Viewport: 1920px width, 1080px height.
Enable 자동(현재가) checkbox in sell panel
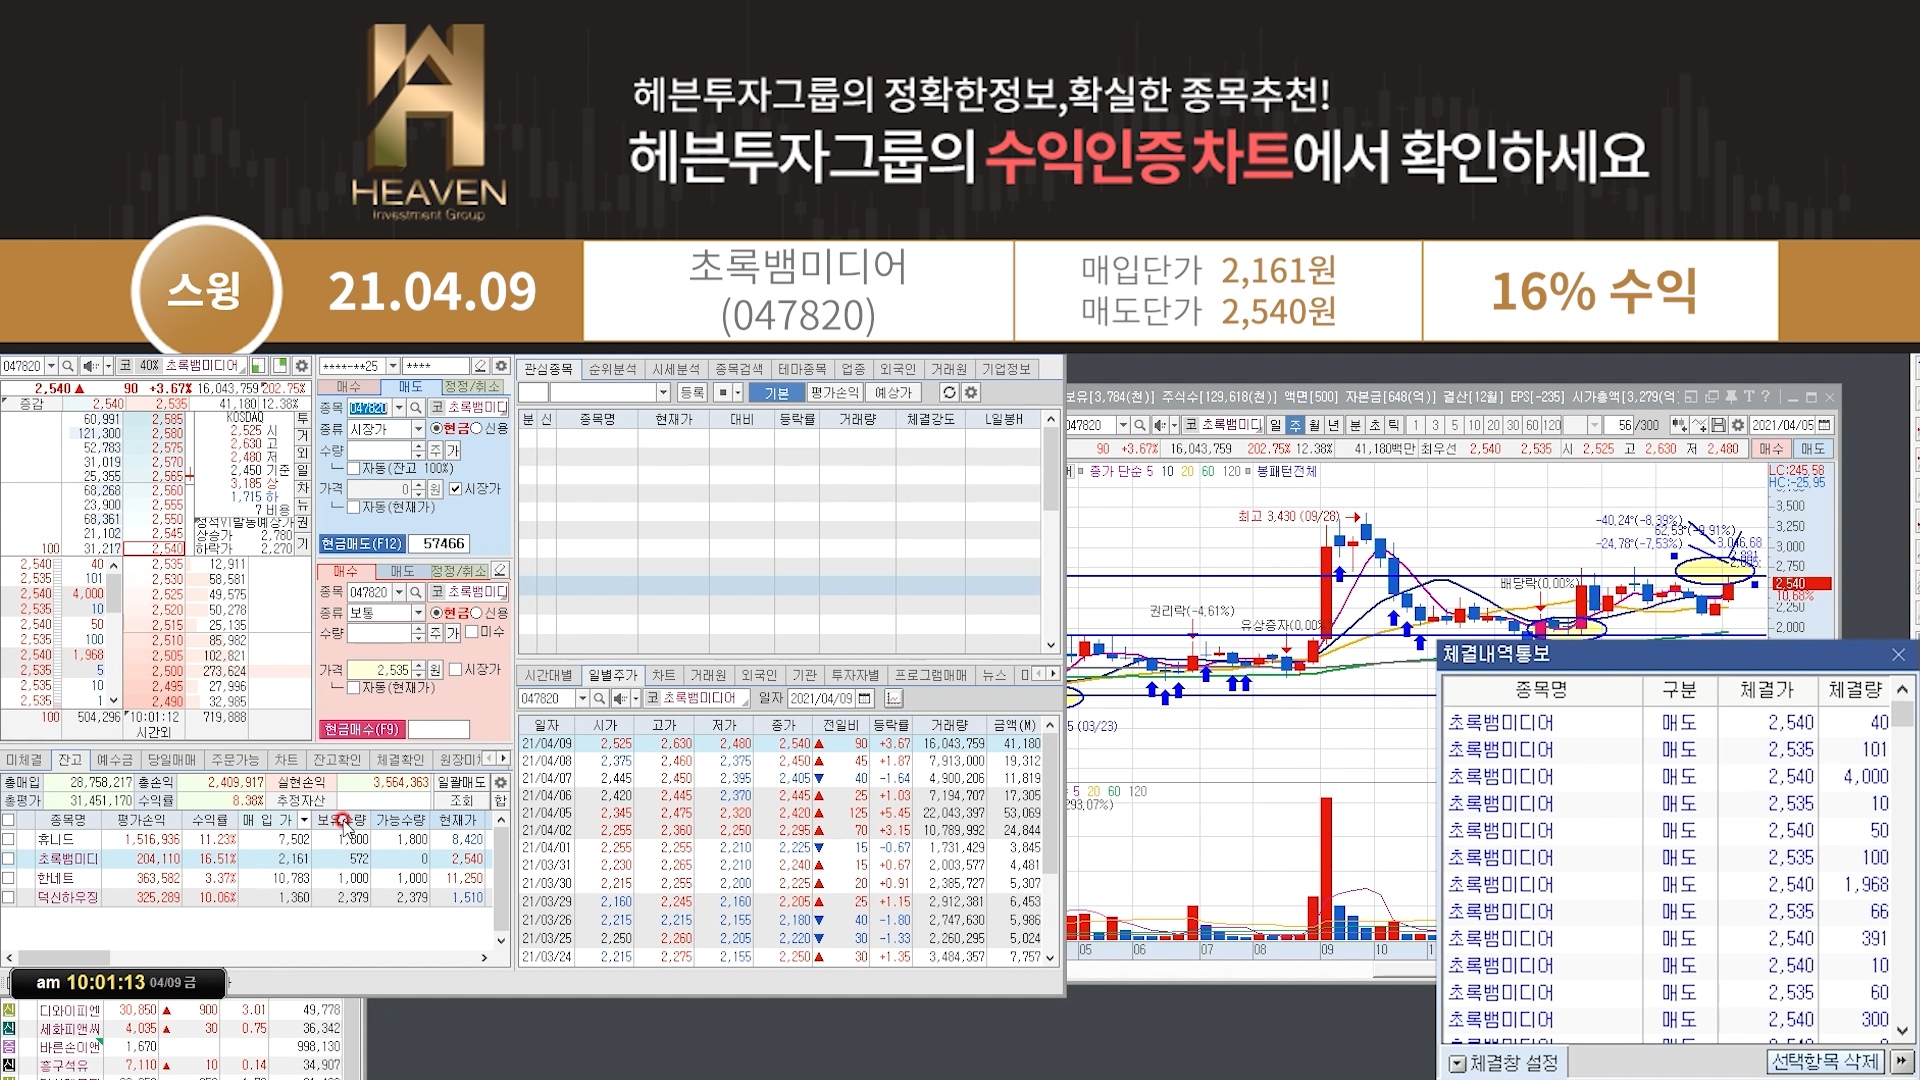353,507
